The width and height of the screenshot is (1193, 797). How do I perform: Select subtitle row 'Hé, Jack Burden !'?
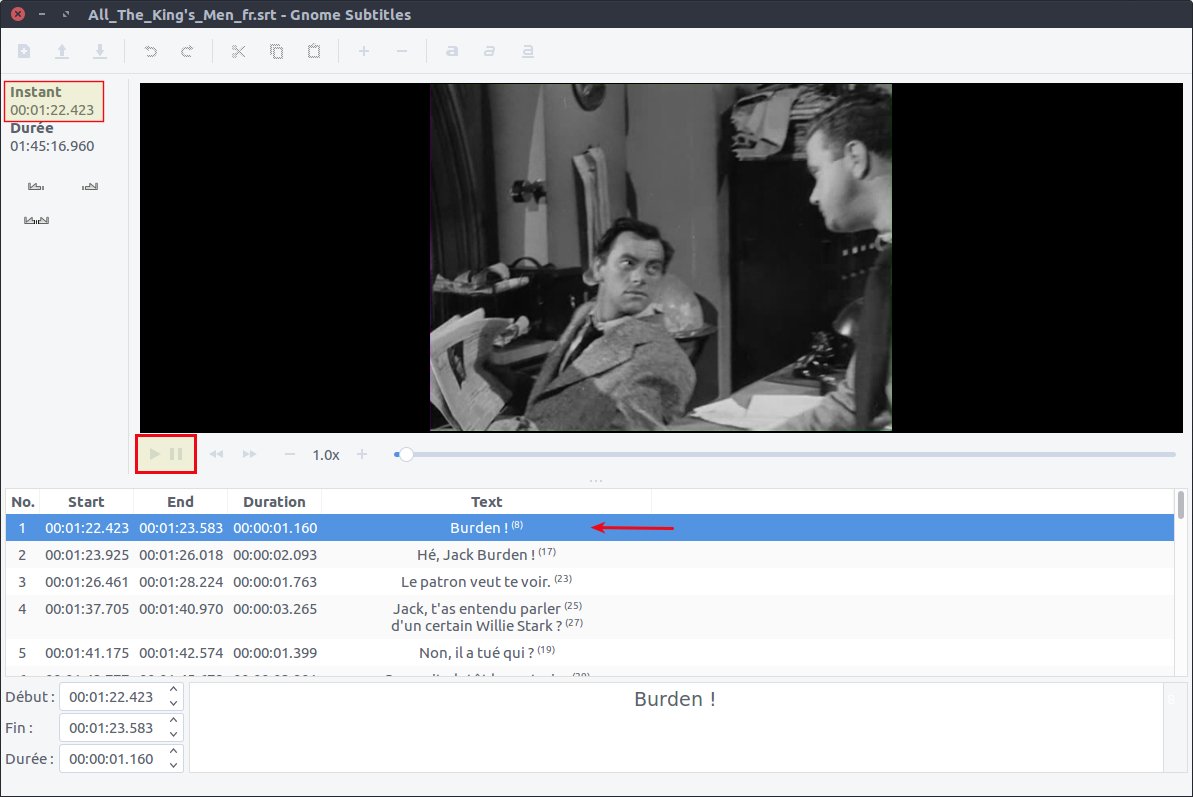[x=590, y=555]
